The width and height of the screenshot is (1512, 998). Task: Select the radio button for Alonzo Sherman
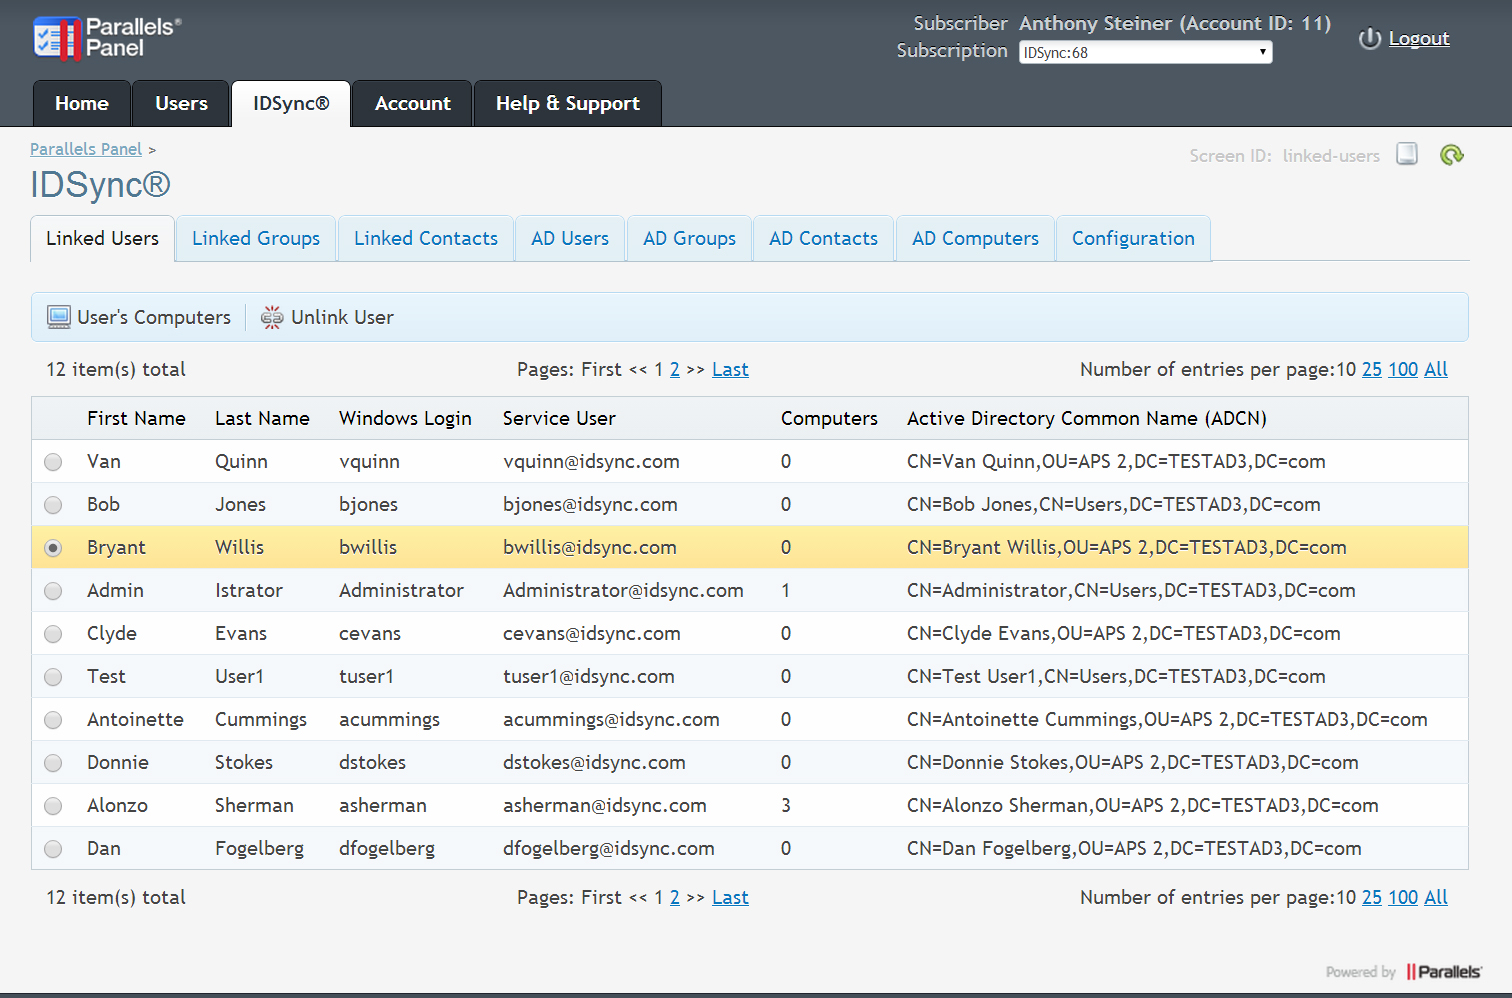[x=53, y=806]
